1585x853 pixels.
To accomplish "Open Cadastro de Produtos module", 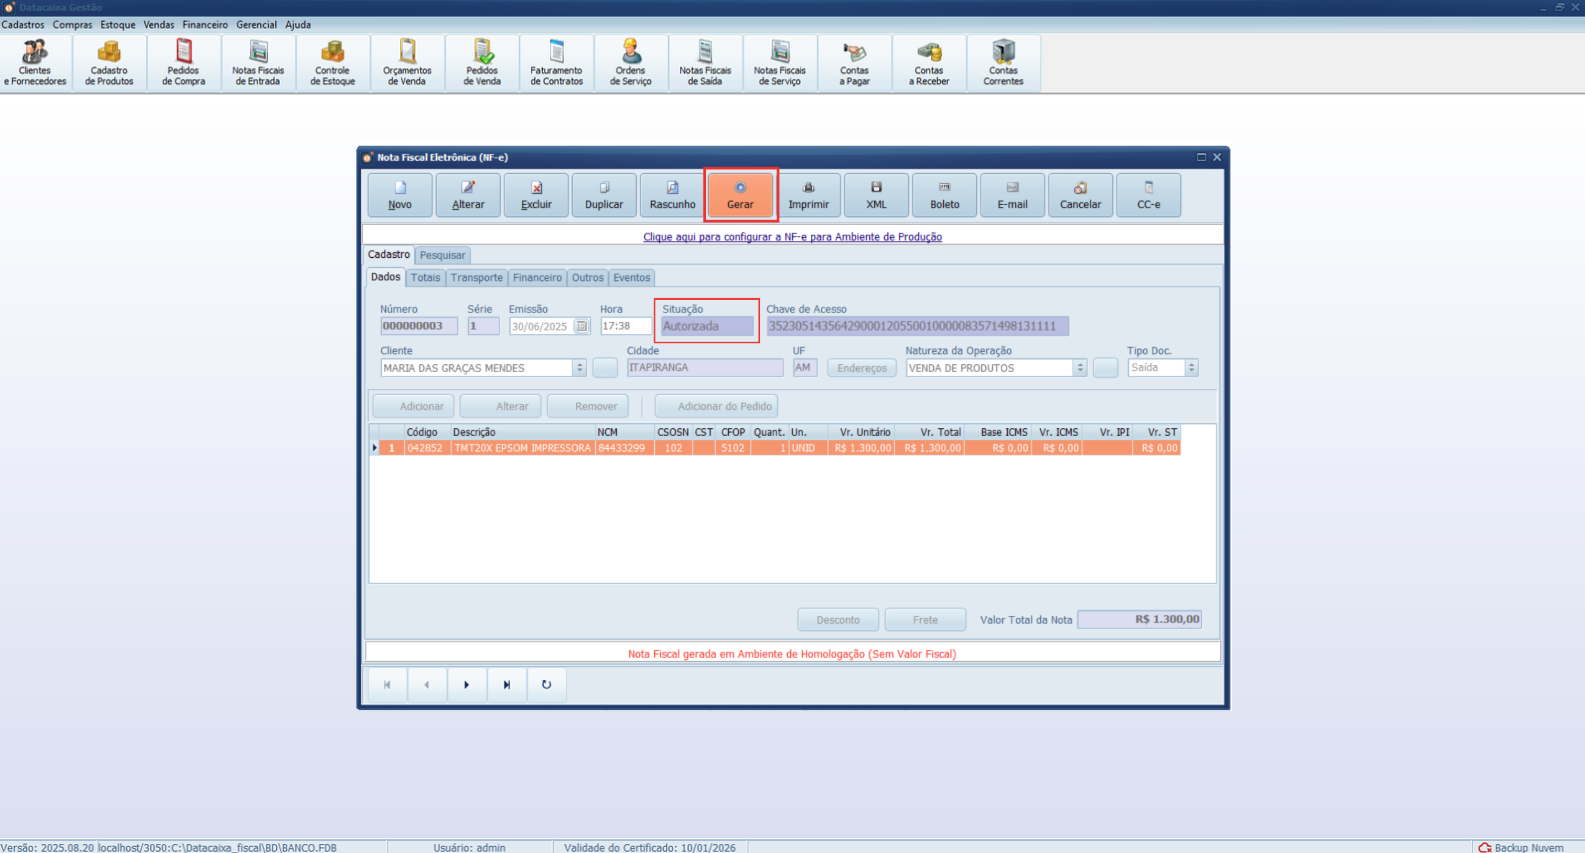I will pos(109,63).
